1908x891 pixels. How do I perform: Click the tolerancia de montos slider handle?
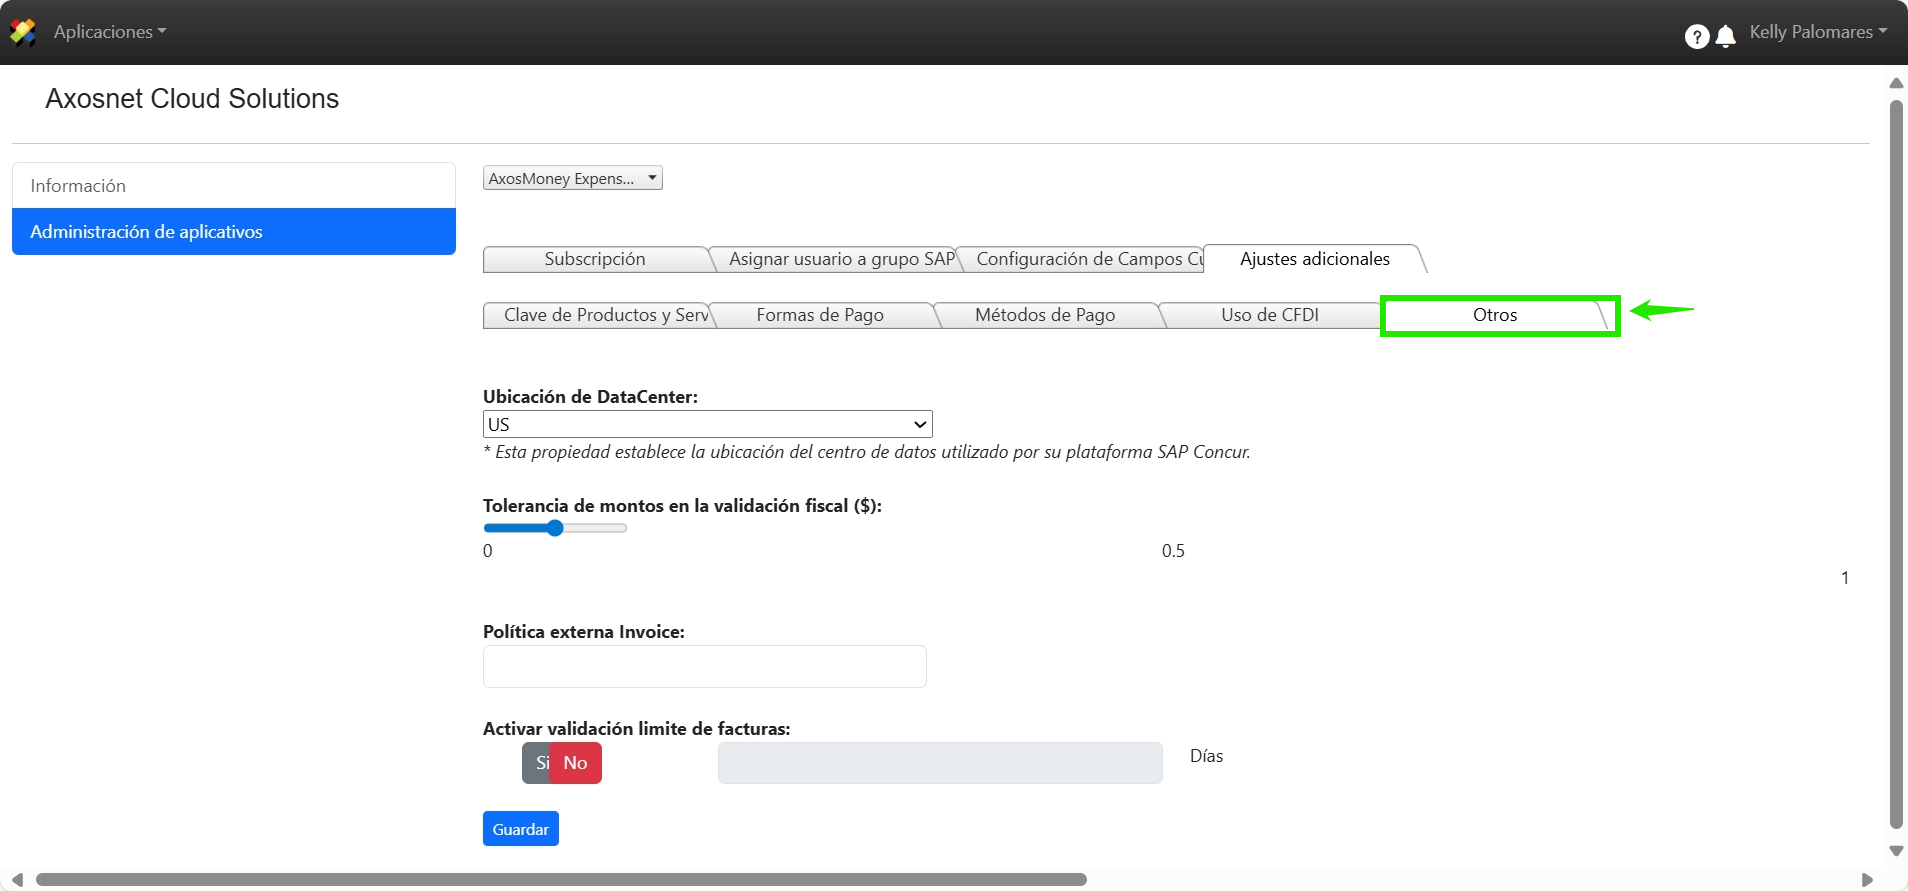(x=555, y=528)
